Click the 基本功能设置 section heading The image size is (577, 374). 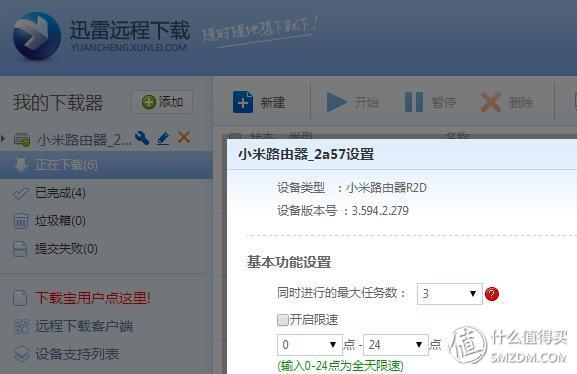(x=289, y=262)
